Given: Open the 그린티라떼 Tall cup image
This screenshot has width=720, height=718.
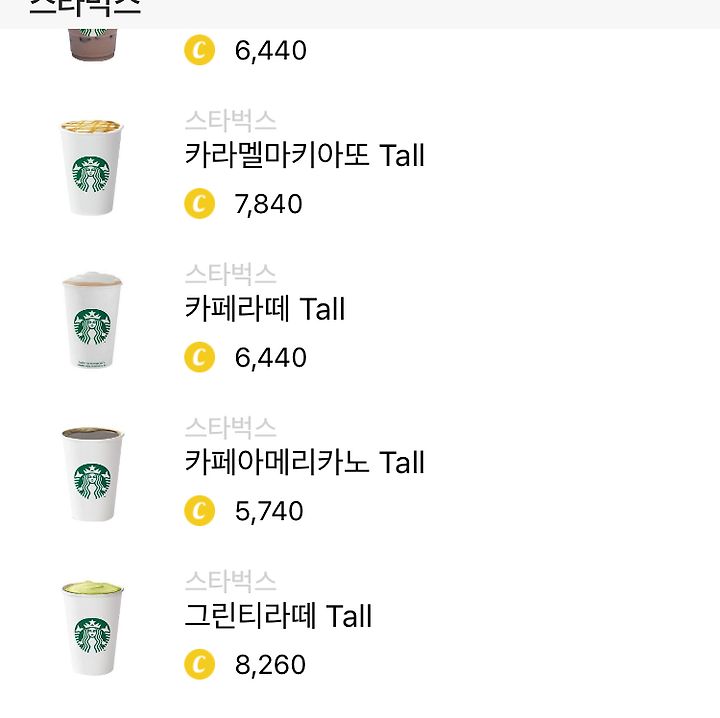Looking at the screenshot, I should click(x=92, y=628).
